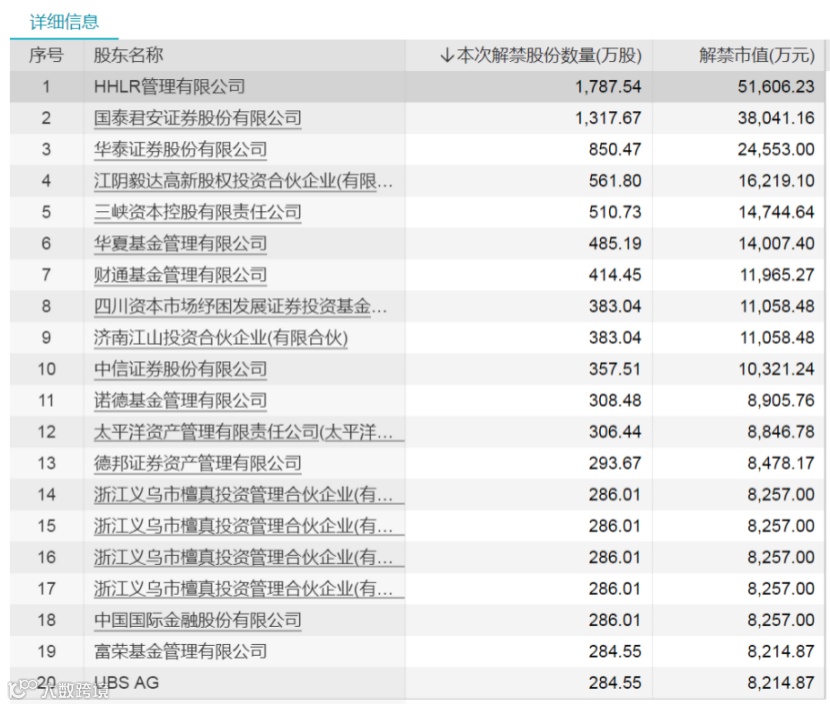This screenshot has width=830, height=706.
Task: Open the 详细信息 tab
Action: [64, 22]
